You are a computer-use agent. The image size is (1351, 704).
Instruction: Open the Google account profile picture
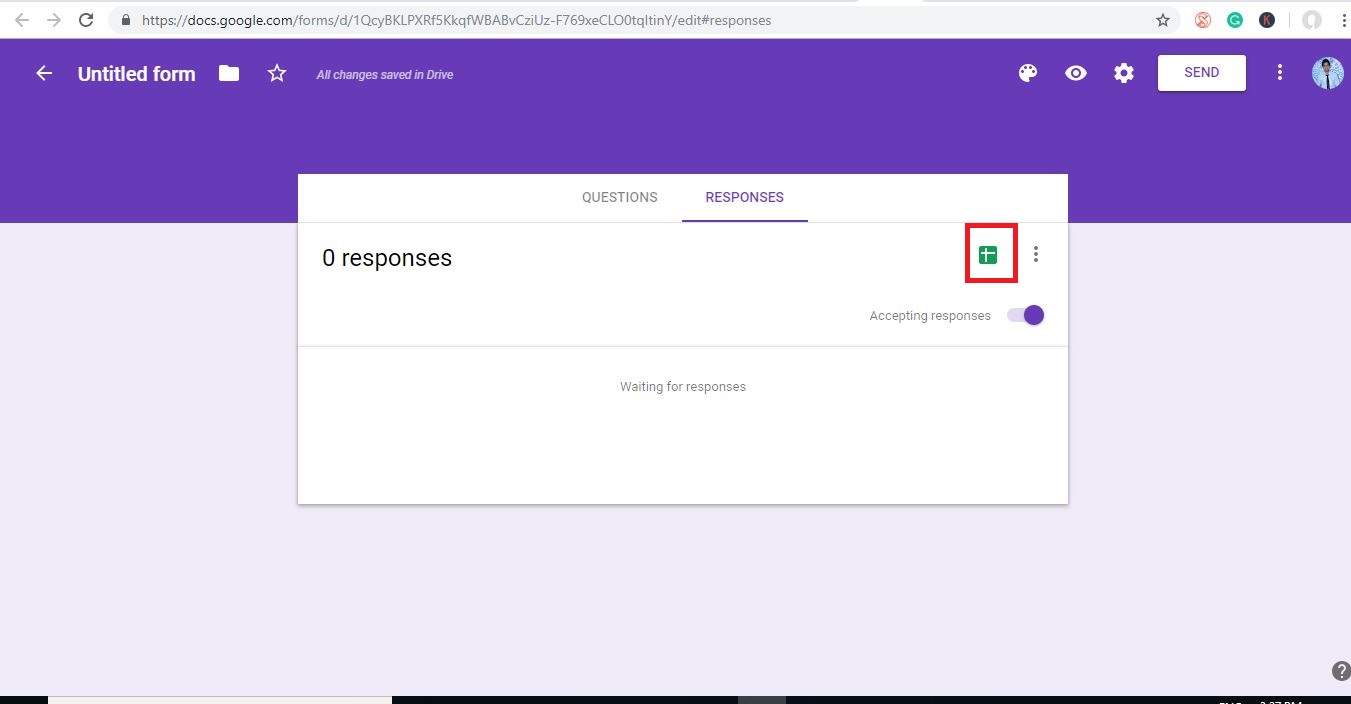point(1327,73)
